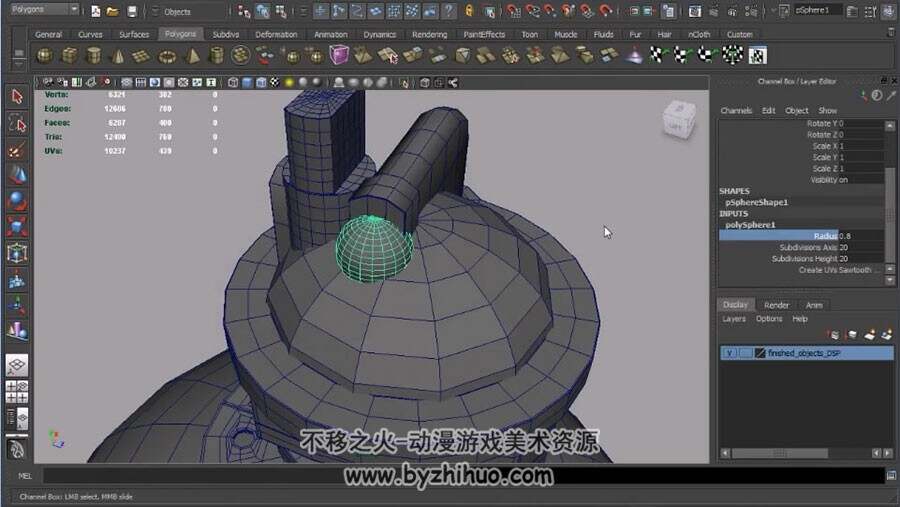This screenshot has height=507, width=900.
Task: Select the Rotate tool sphere icon
Action: (x=17, y=200)
